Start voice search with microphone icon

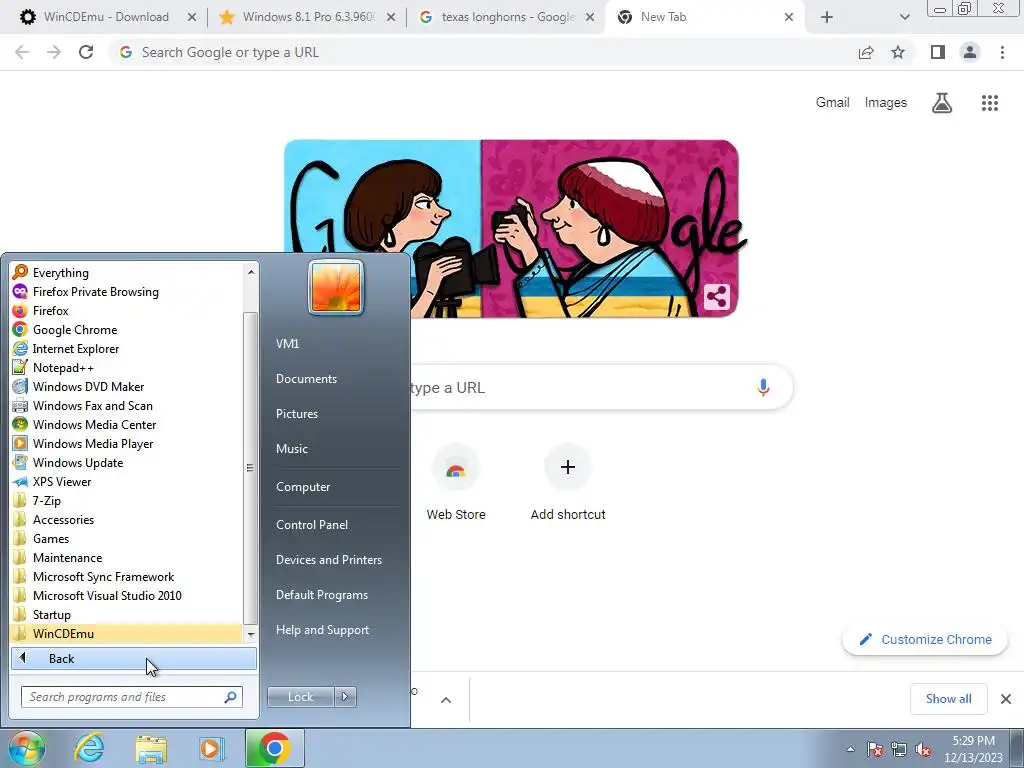point(763,387)
